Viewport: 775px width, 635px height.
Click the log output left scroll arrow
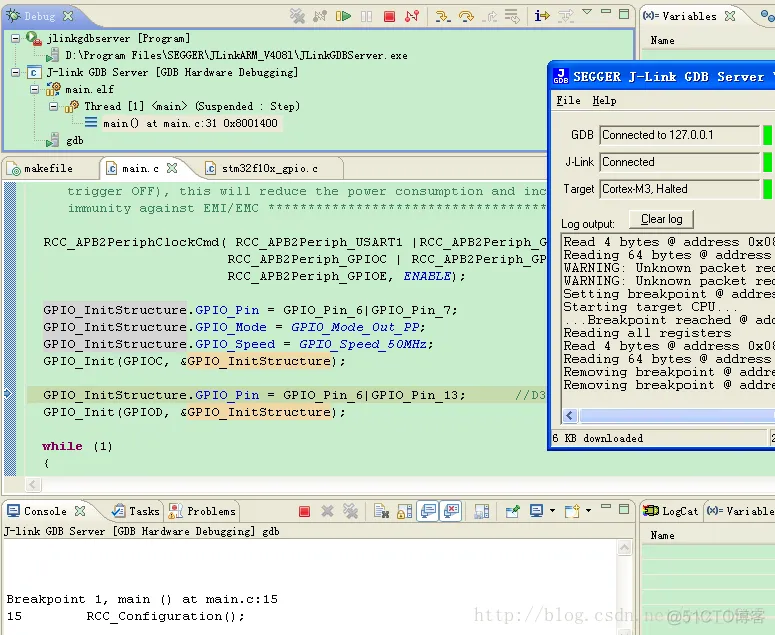(x=570, y=416)
